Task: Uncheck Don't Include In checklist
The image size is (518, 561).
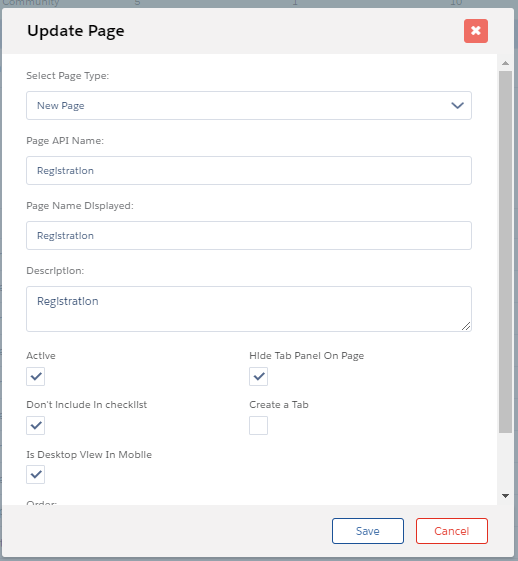Action: tap(35, 425)
